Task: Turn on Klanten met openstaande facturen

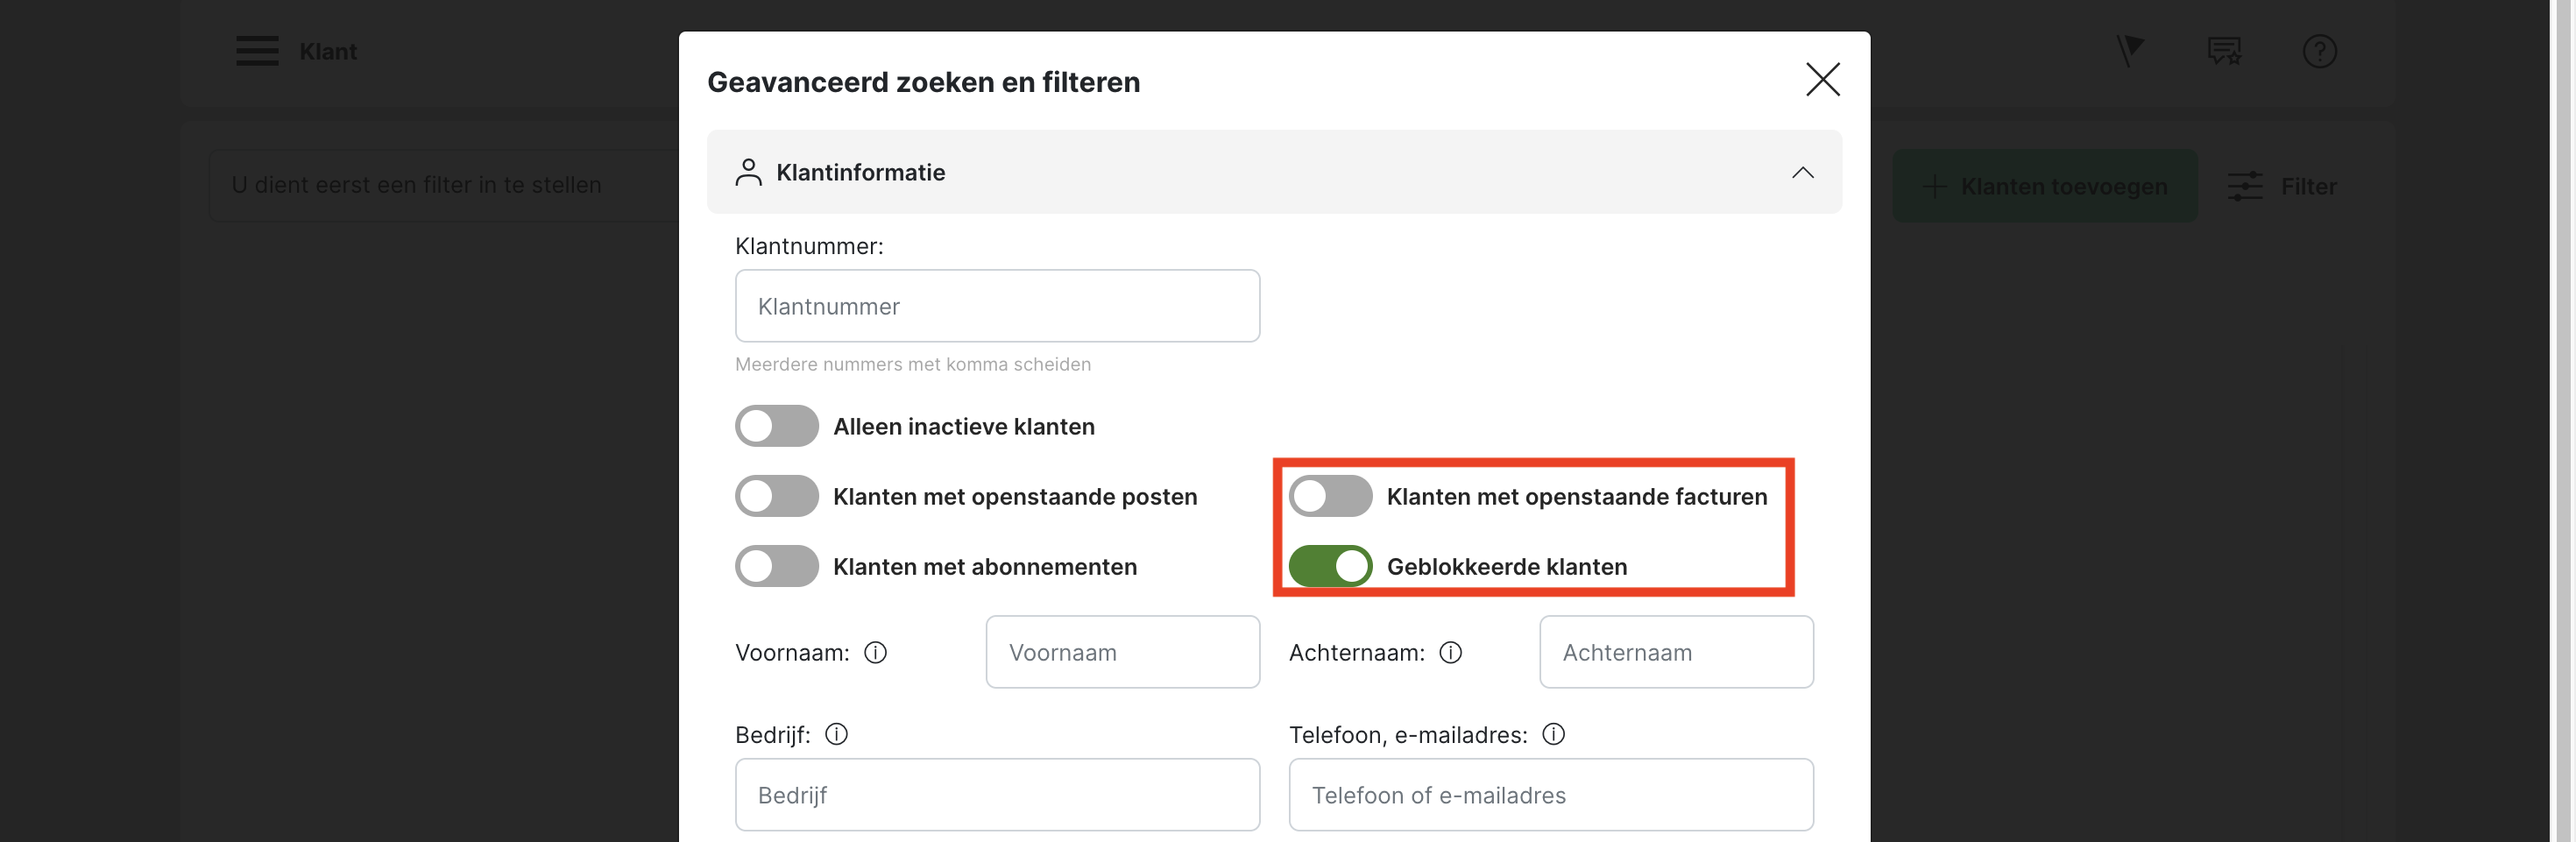Action: pyautogui.click(x=1330, y=497)
